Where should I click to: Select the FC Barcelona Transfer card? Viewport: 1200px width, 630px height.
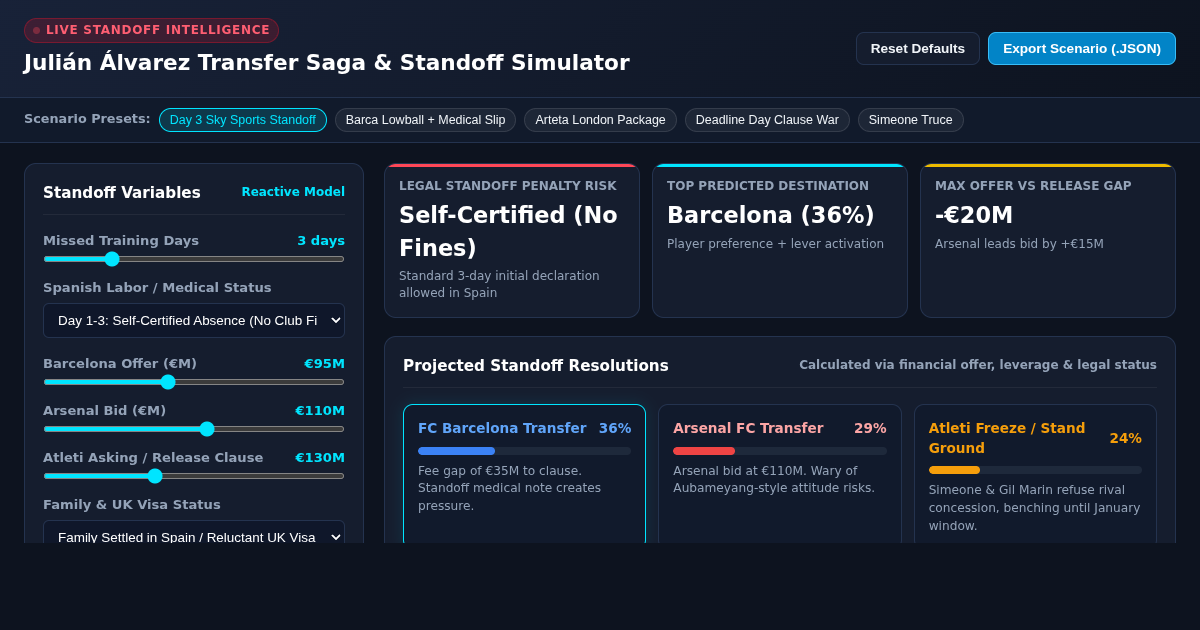pos(524,474)
